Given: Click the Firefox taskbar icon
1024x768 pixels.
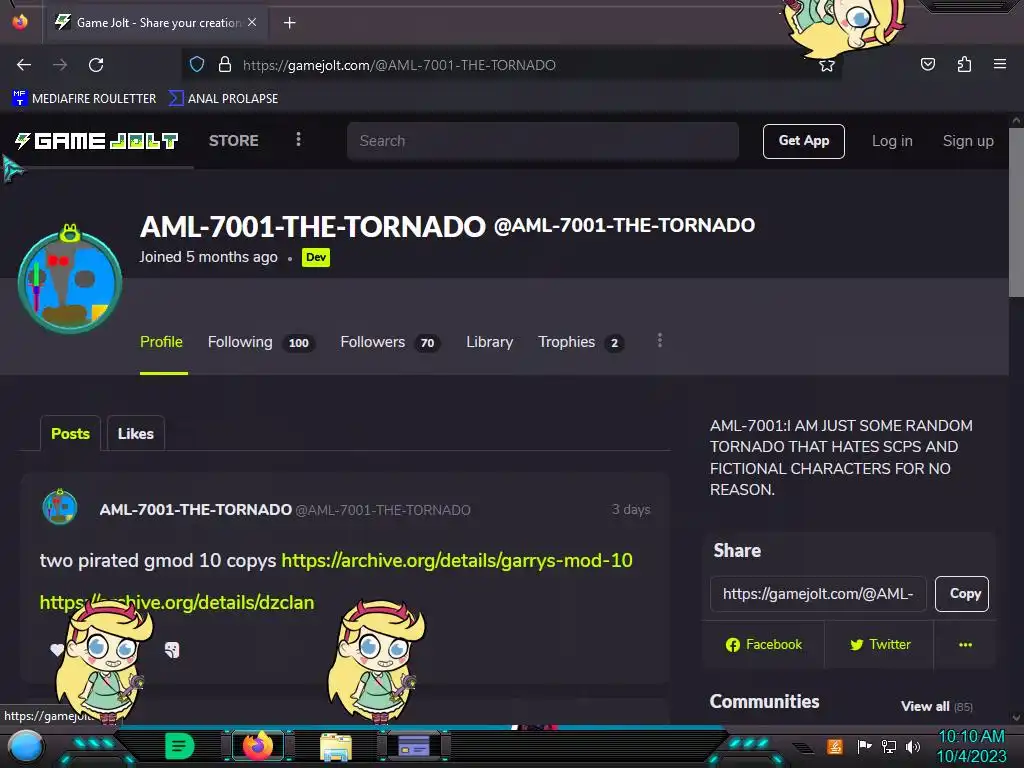Looking at the screenshot, I should point(258,746).
